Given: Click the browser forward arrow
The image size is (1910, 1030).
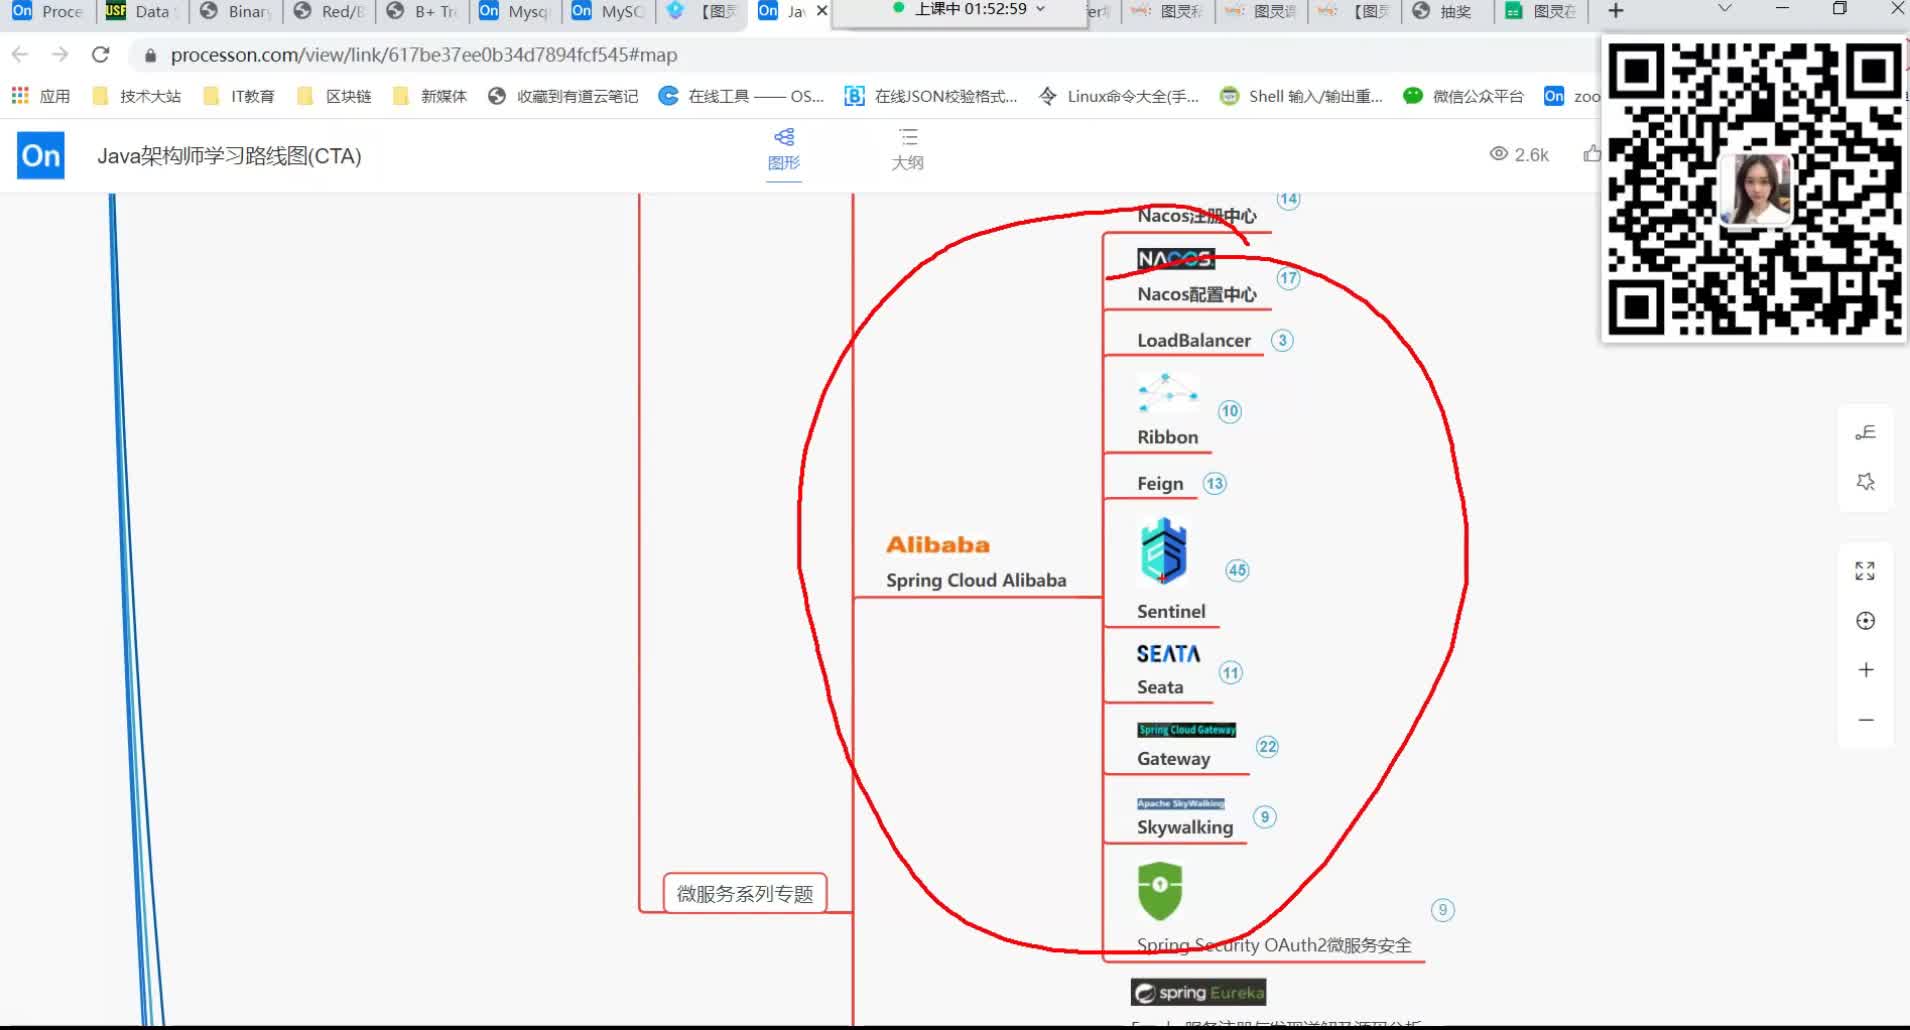Looking at the screenshot, I should pos(60,55).
